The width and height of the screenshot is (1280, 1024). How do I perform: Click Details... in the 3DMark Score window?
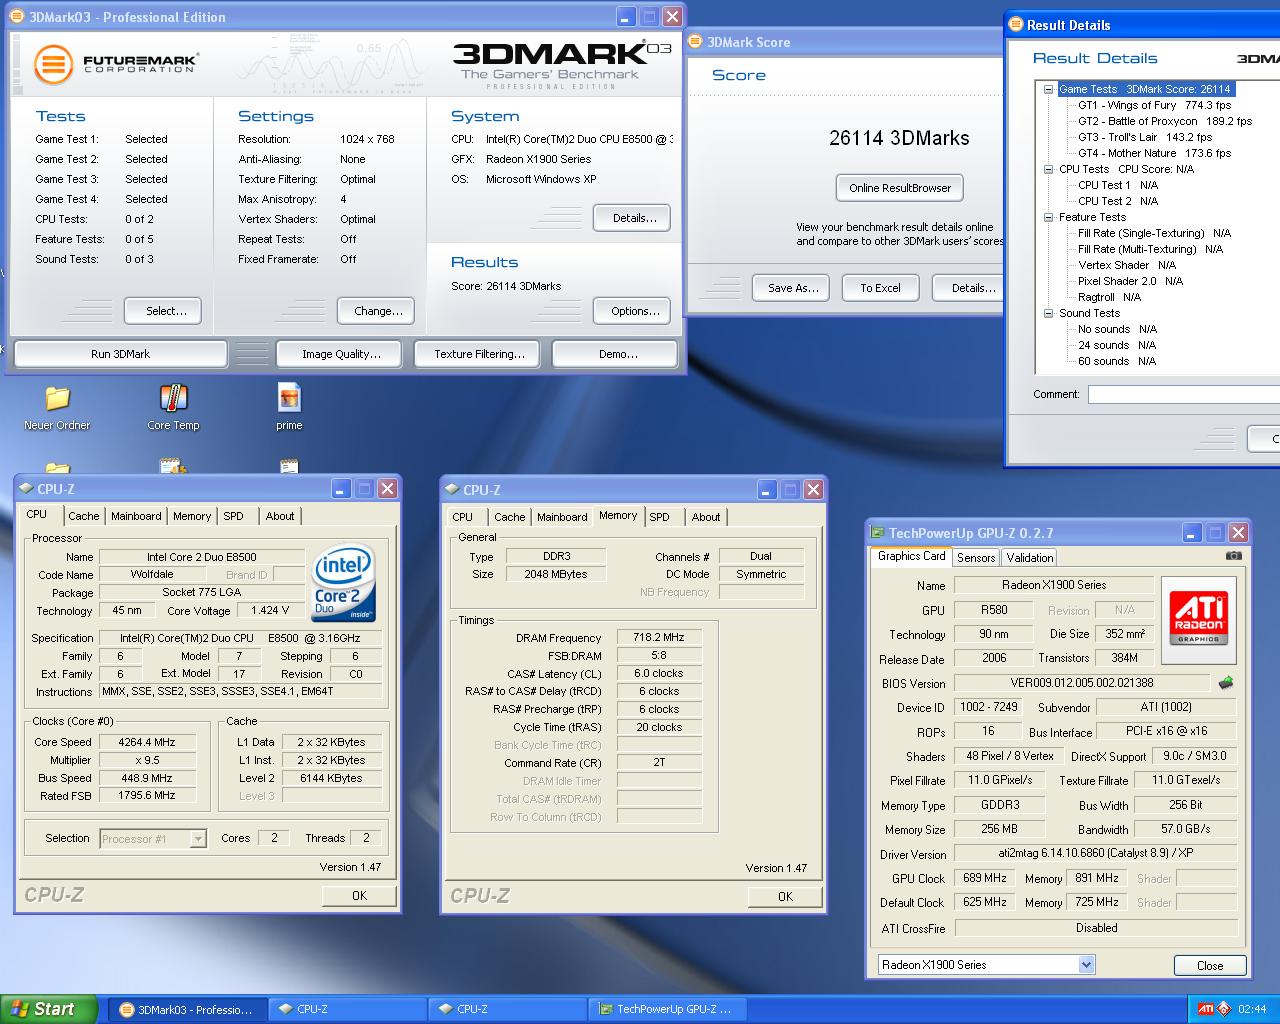pyautogui.click(x=969, y=288)
